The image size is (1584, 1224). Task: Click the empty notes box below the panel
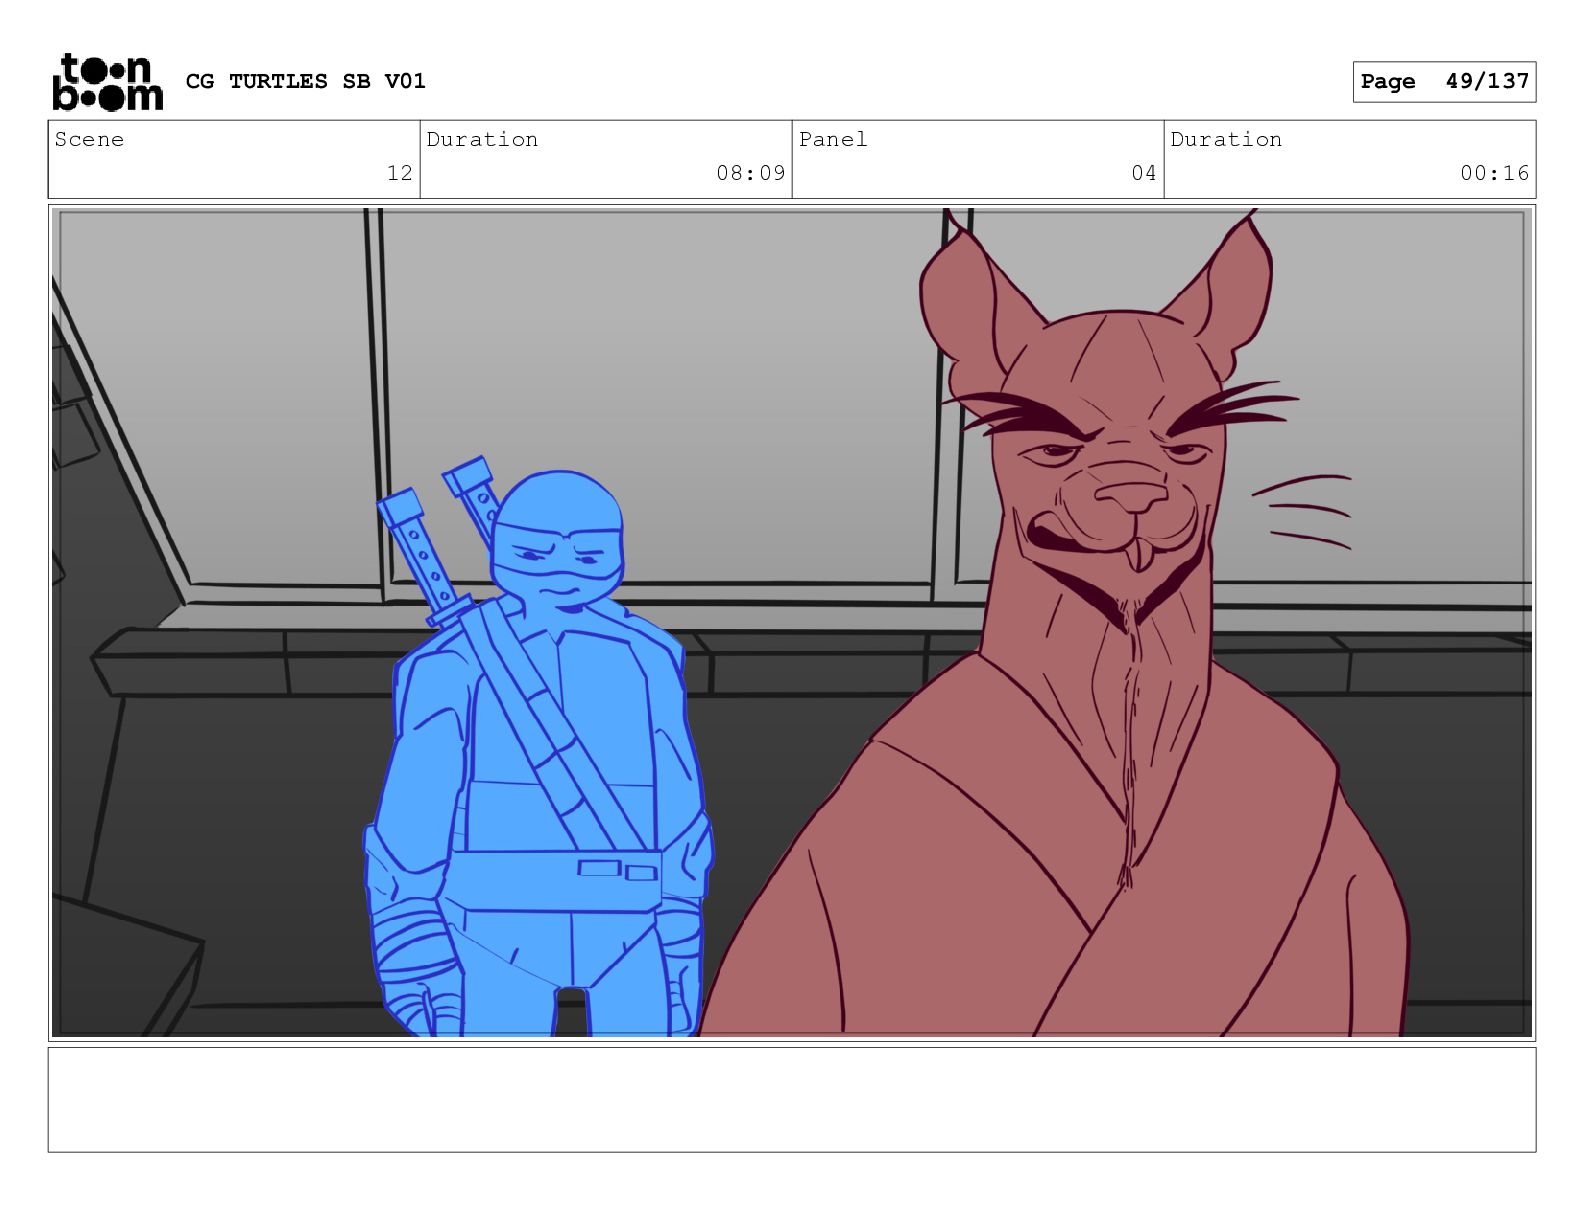tap(792, 1099)
